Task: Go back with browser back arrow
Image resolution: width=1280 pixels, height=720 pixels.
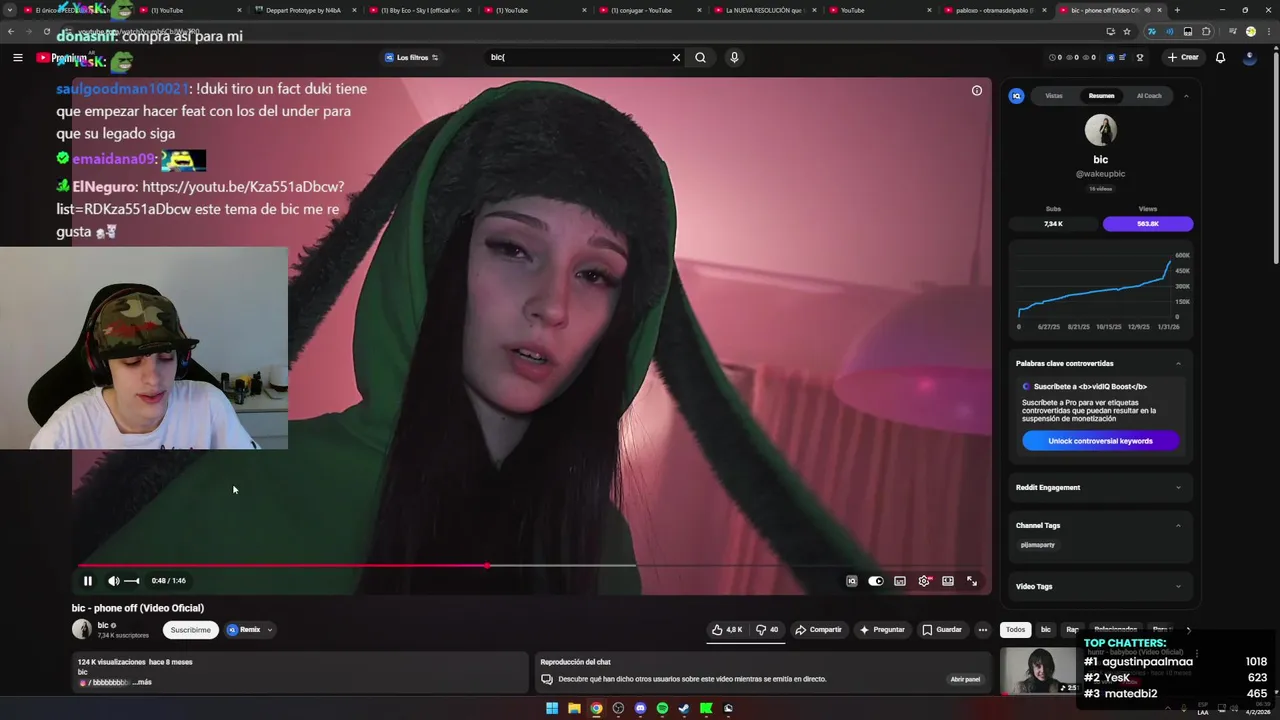Action: (x=11, y=32)
